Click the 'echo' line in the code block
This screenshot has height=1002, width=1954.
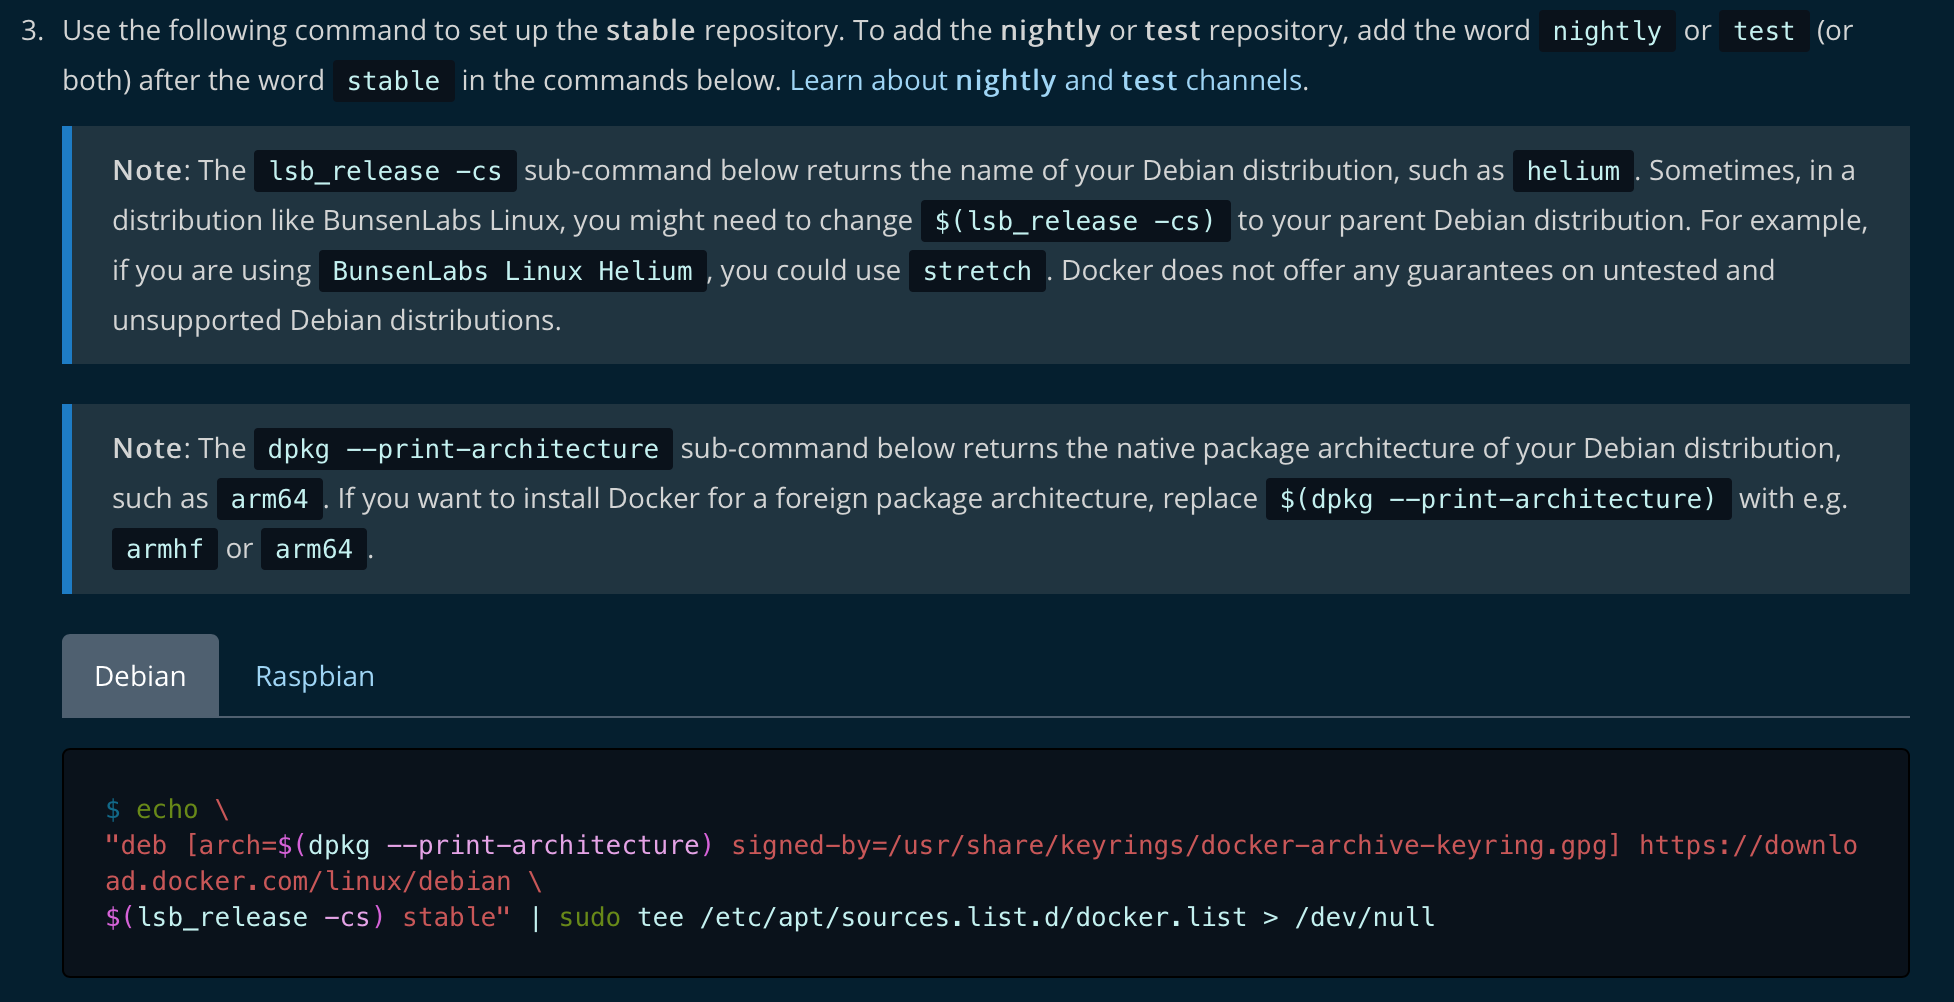coord(167,809)
